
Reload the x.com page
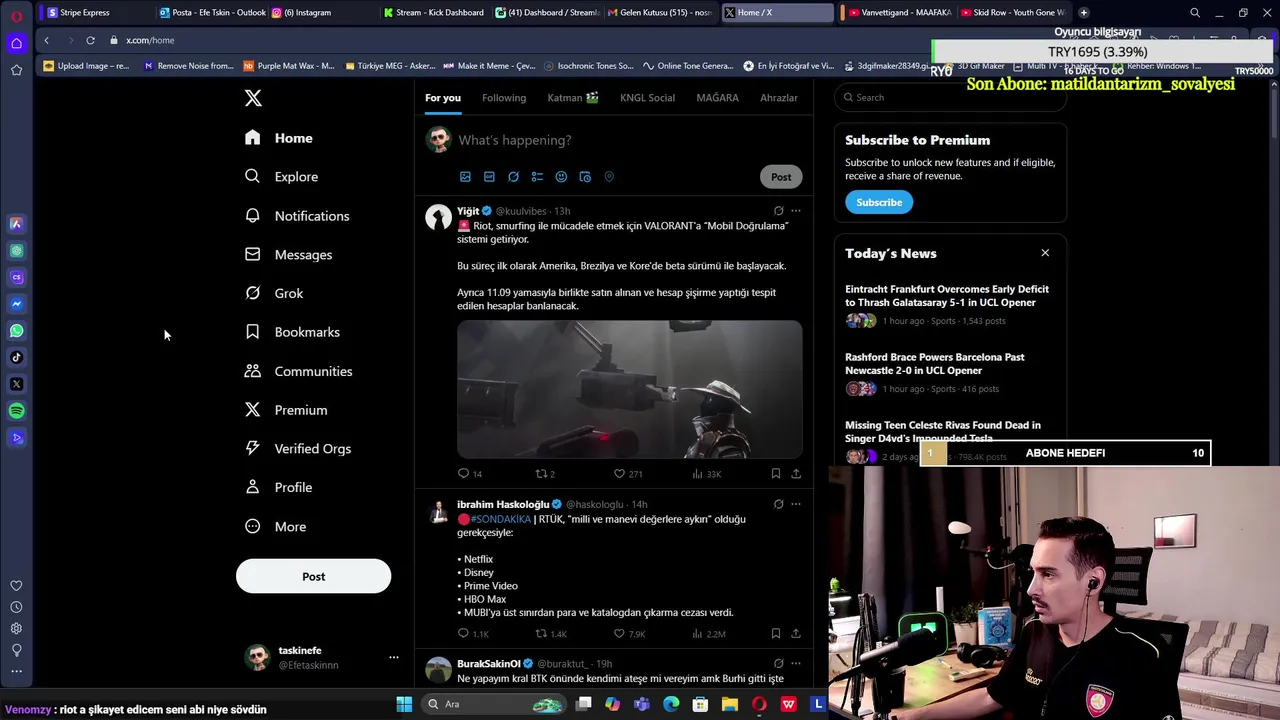(x=90, y=40)
